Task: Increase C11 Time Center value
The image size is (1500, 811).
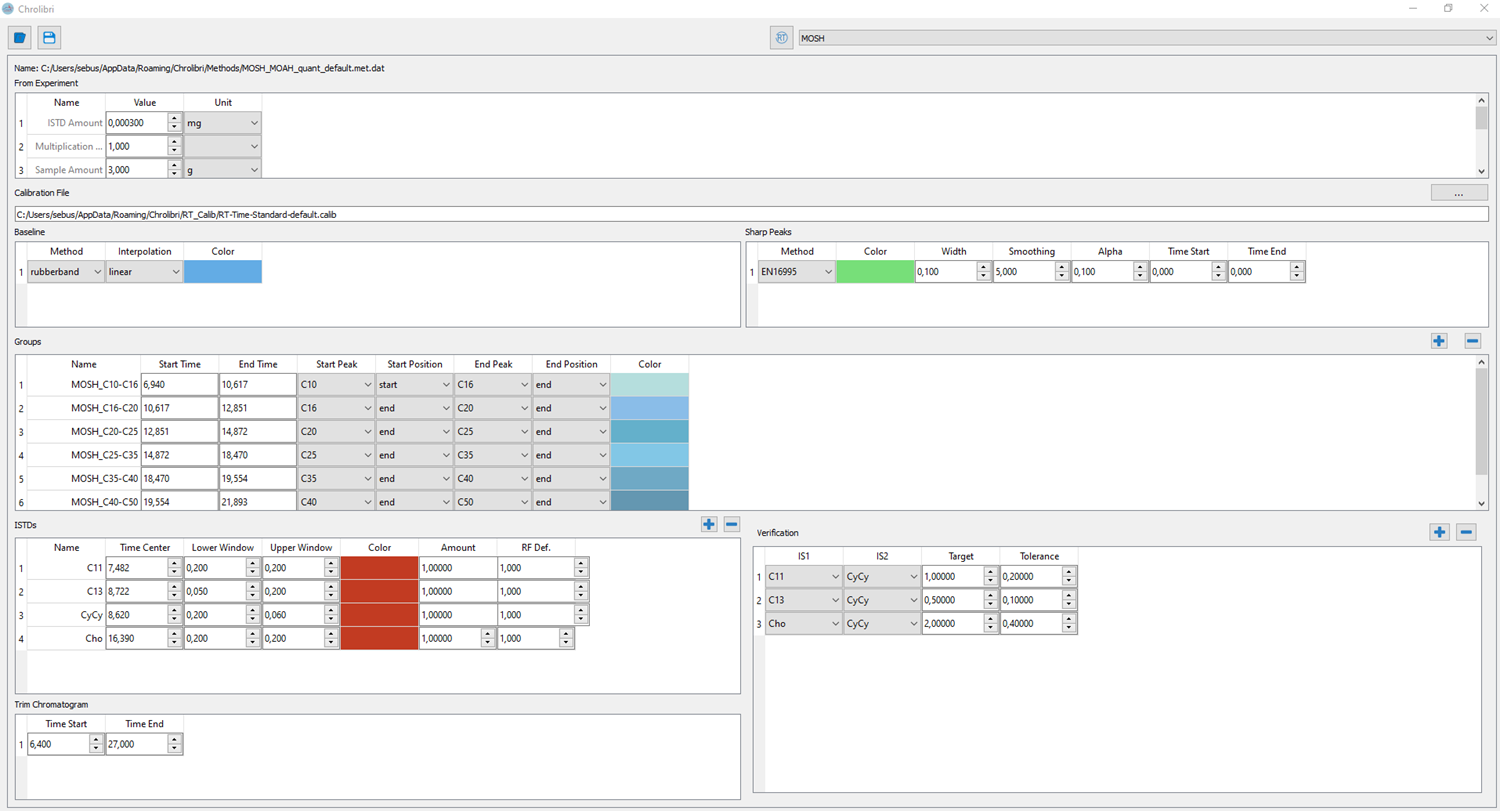Action: (174, 562)
